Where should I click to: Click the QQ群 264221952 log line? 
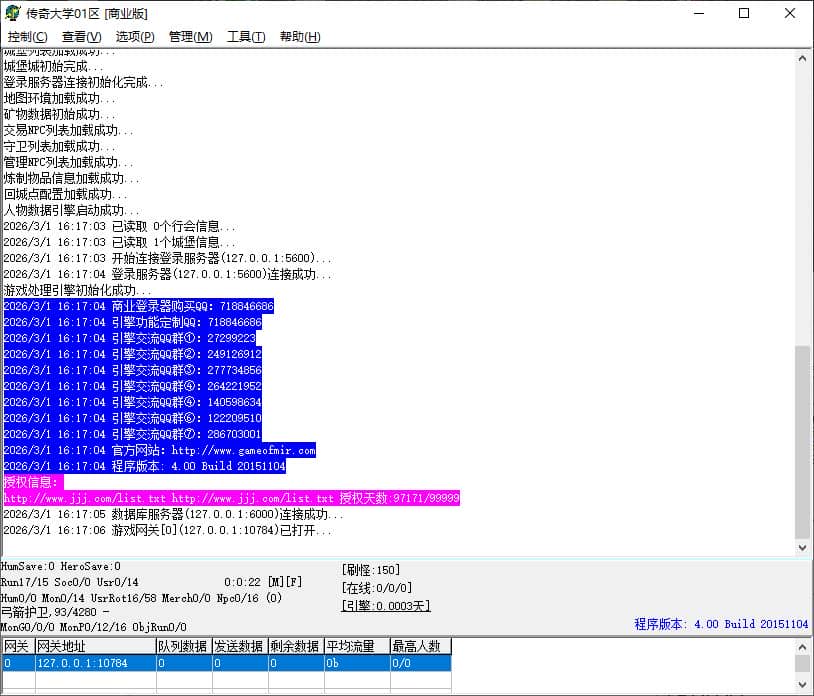pyautogui.click(x=132, y=386)
